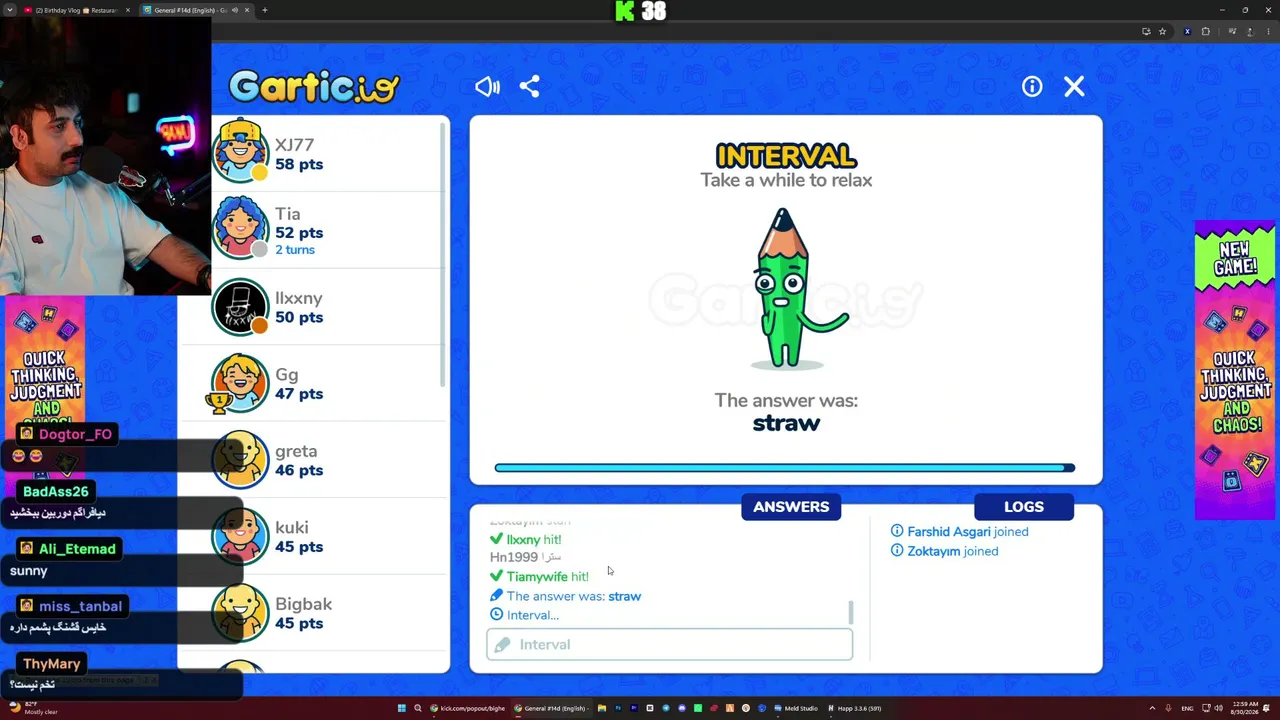Open the game info icon
This screenshot has height=720, width=1280.
pyautogui.click(x=1032, y=87)
